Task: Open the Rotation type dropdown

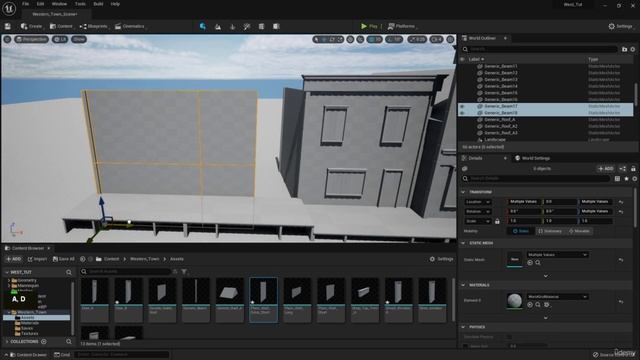Action: [478, 211]
